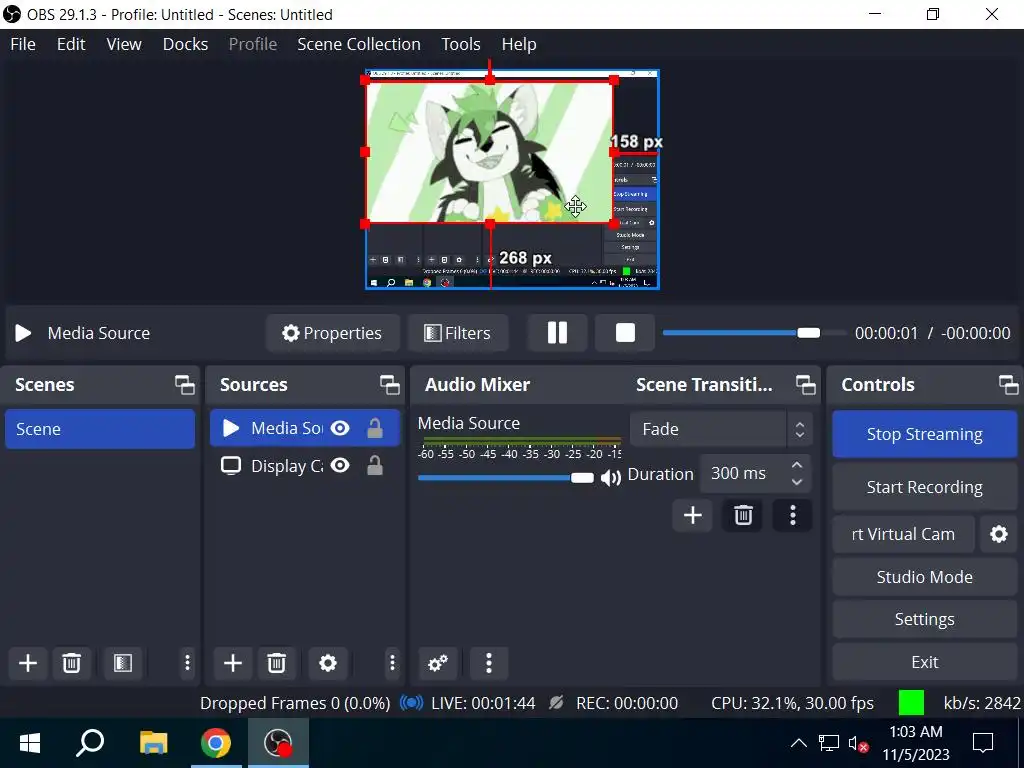Image resolution: width=1024 pixels, height=768 pixels.
Task: Open Sources panel more options menu
Action: click(x=392, y=664)
